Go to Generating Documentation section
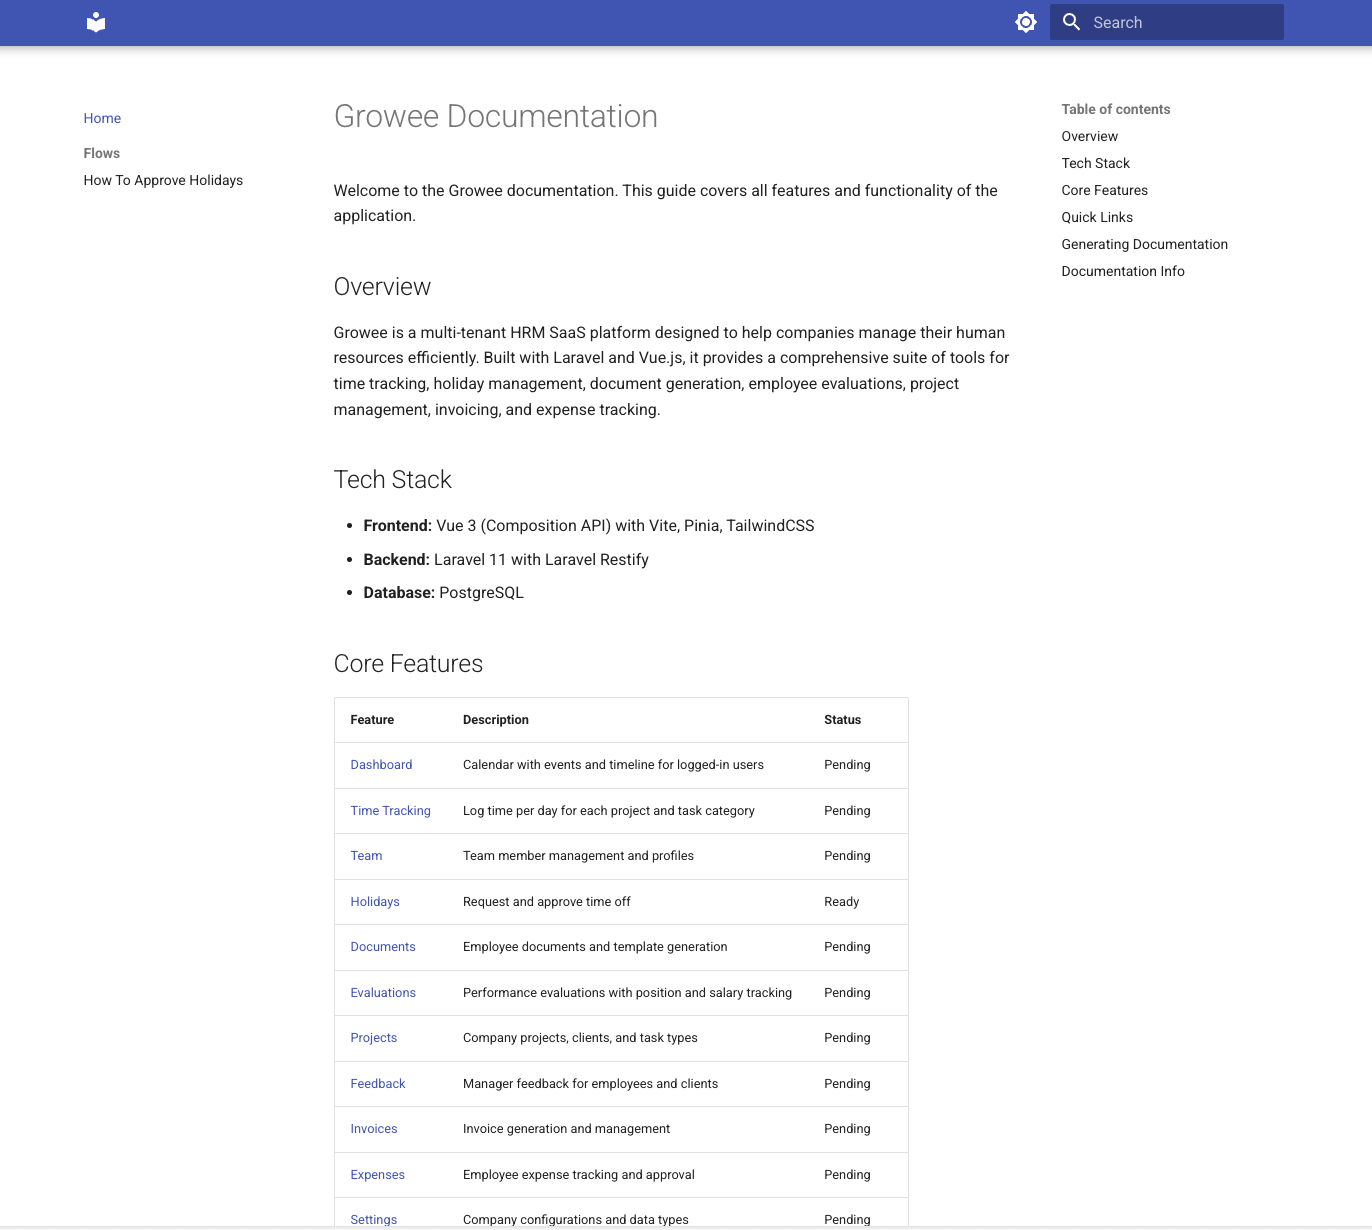 click(1145, 244)
